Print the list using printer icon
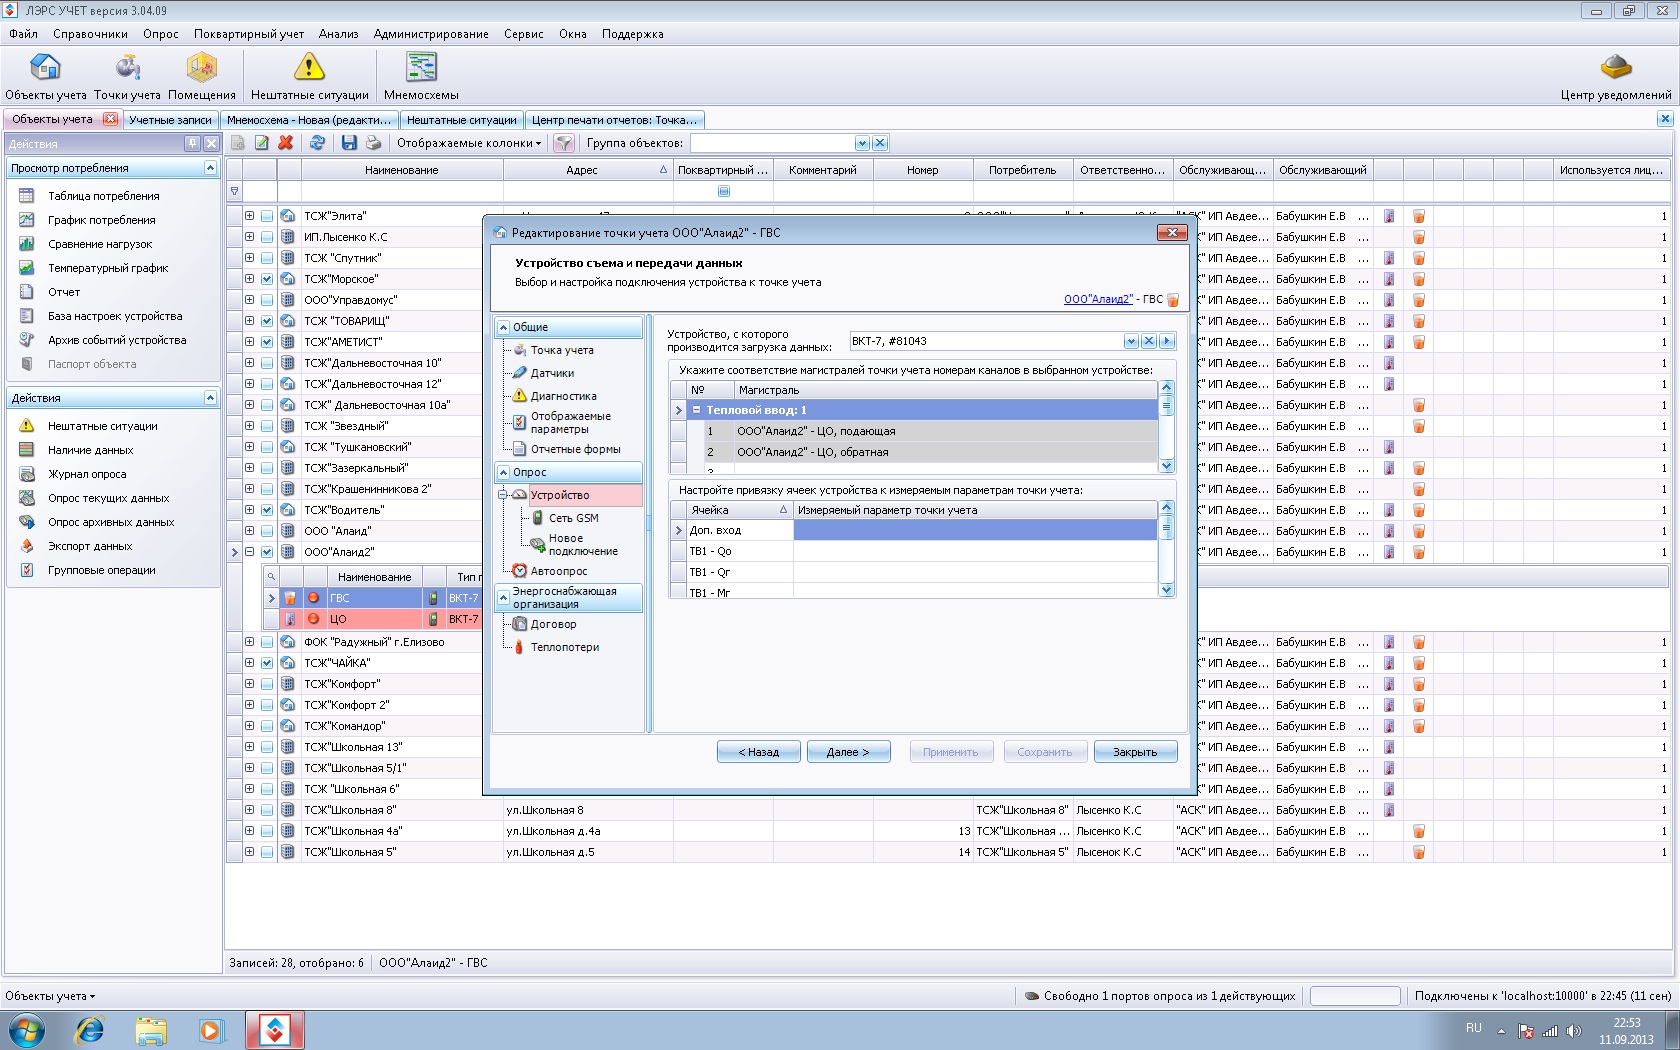The image size is (1680, 1050). coord(373,143)
